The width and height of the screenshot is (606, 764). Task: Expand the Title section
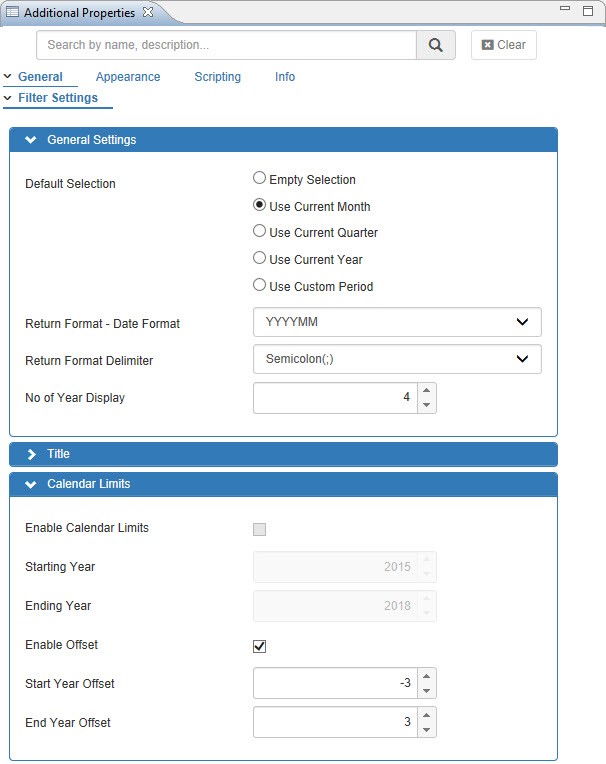point(31,454)
